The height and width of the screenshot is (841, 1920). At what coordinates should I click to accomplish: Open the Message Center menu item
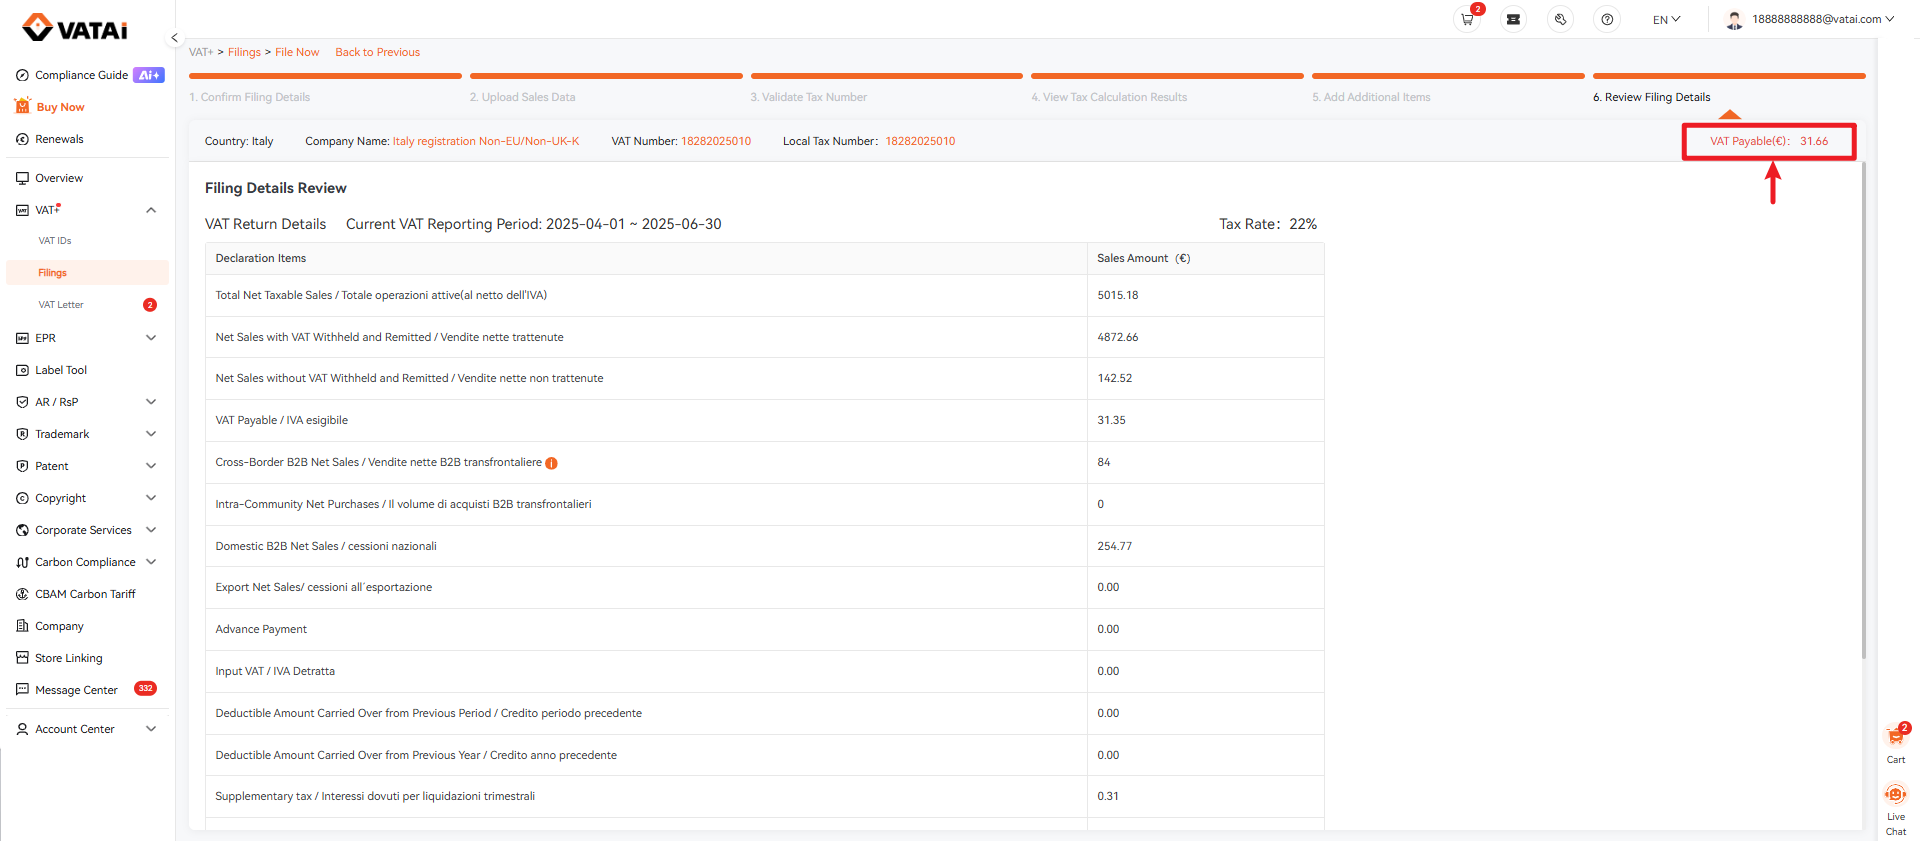[76, 690]
